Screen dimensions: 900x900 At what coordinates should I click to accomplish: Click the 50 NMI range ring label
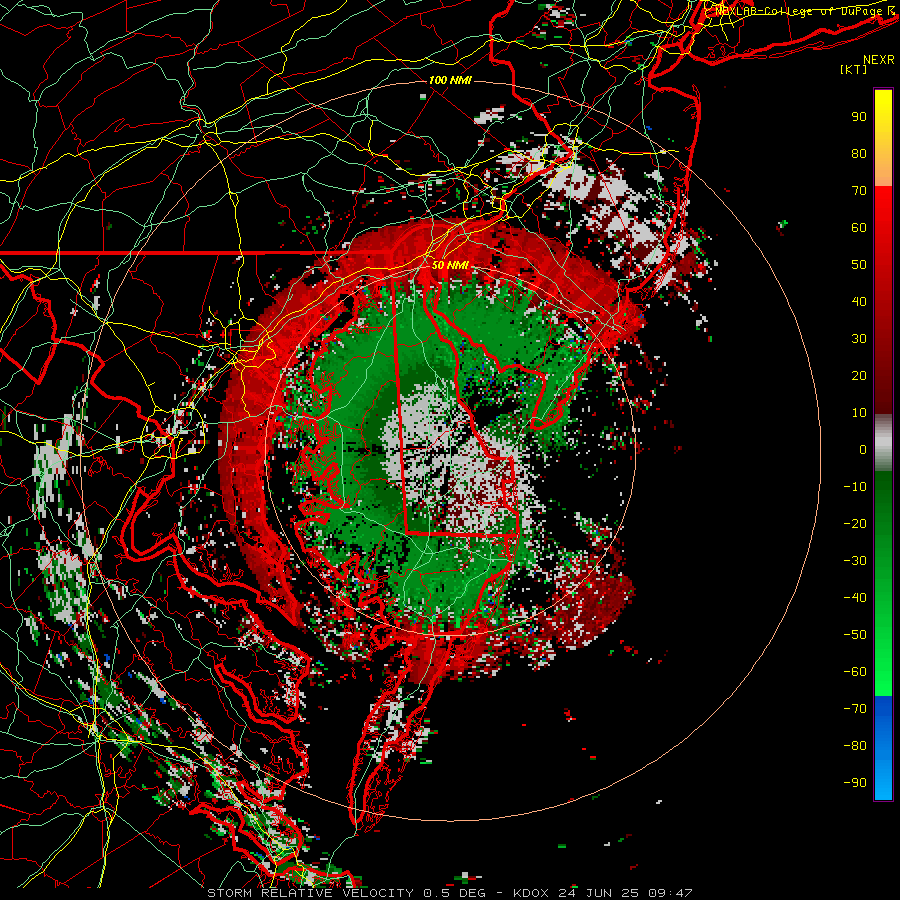pyautogui.click(x=451, y=265)
